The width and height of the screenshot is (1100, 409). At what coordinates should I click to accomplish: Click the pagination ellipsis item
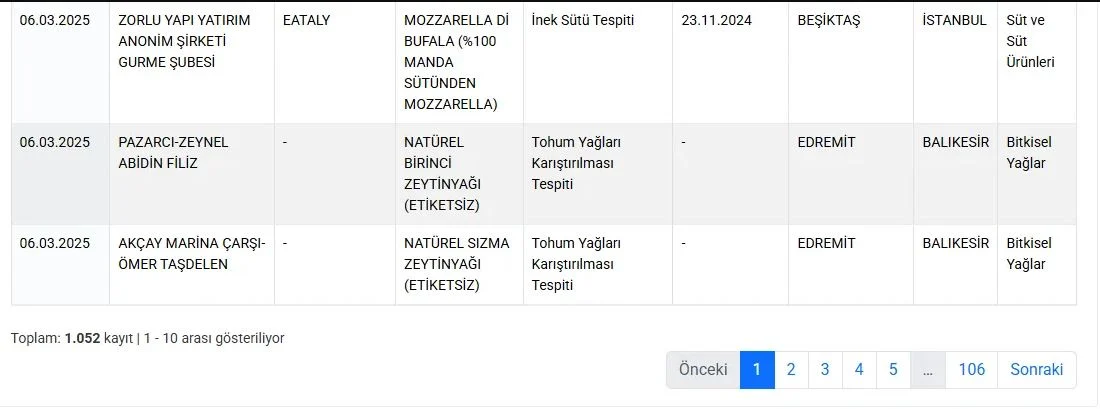[x=928, y=370]
